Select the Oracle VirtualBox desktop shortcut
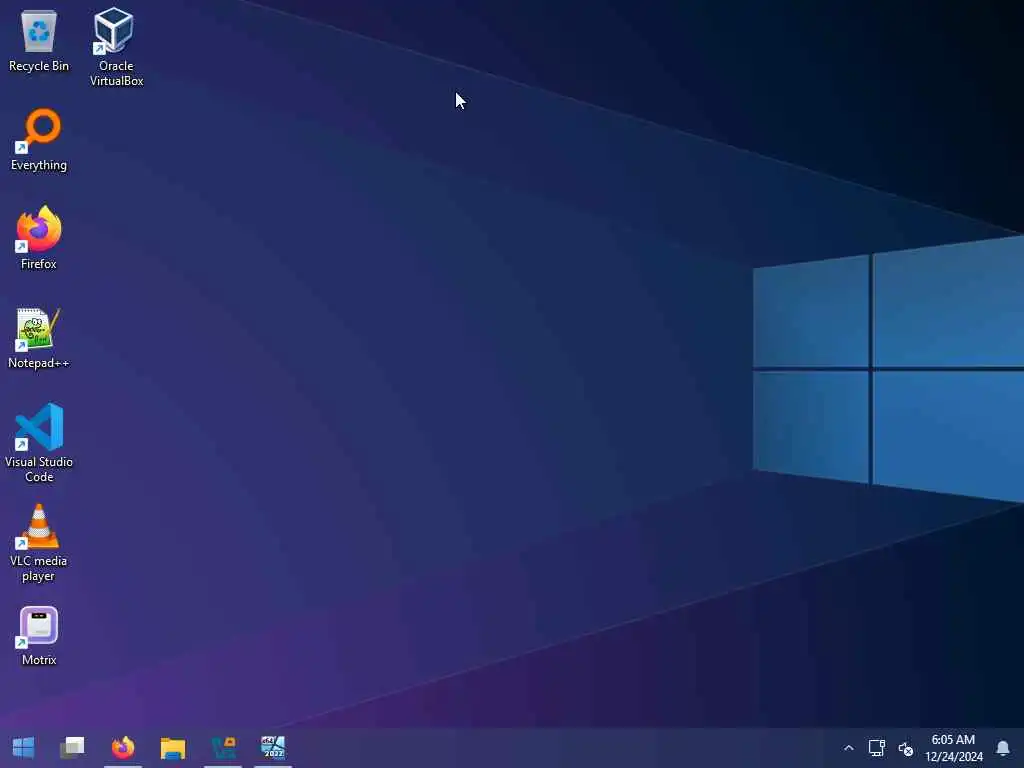 [x=116, y=47]
